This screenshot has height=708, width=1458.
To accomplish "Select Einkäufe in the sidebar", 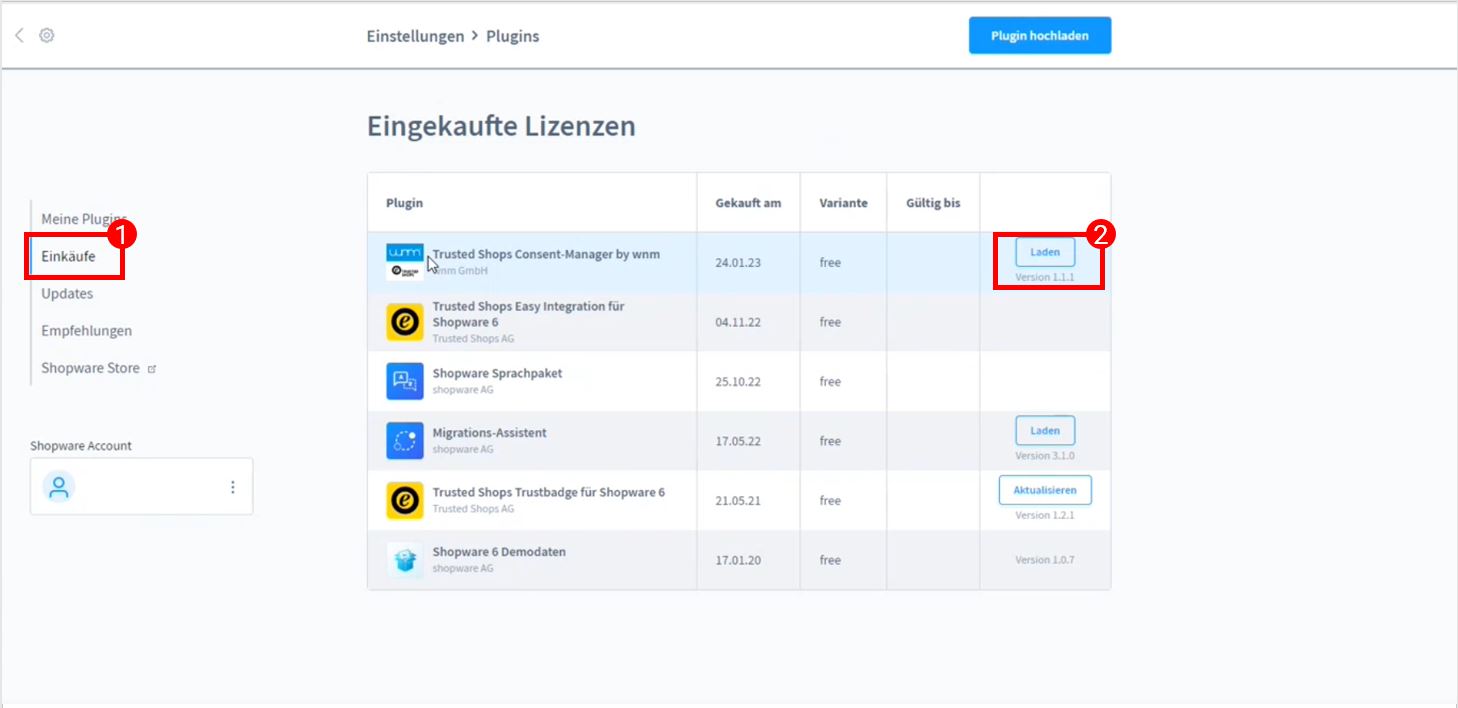I will 68,256.
